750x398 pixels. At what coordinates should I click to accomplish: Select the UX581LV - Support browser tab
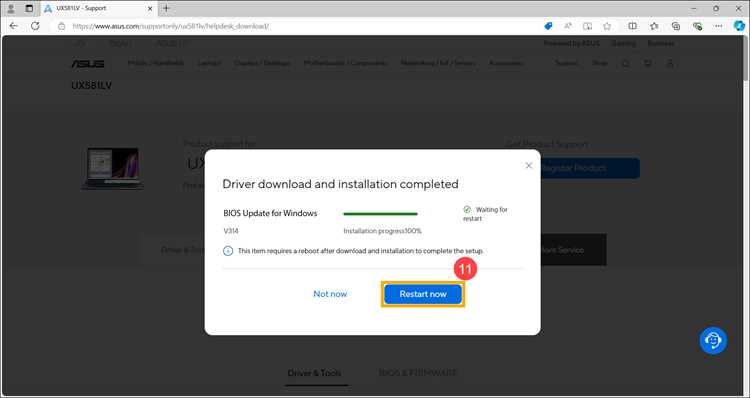[99, 9]
